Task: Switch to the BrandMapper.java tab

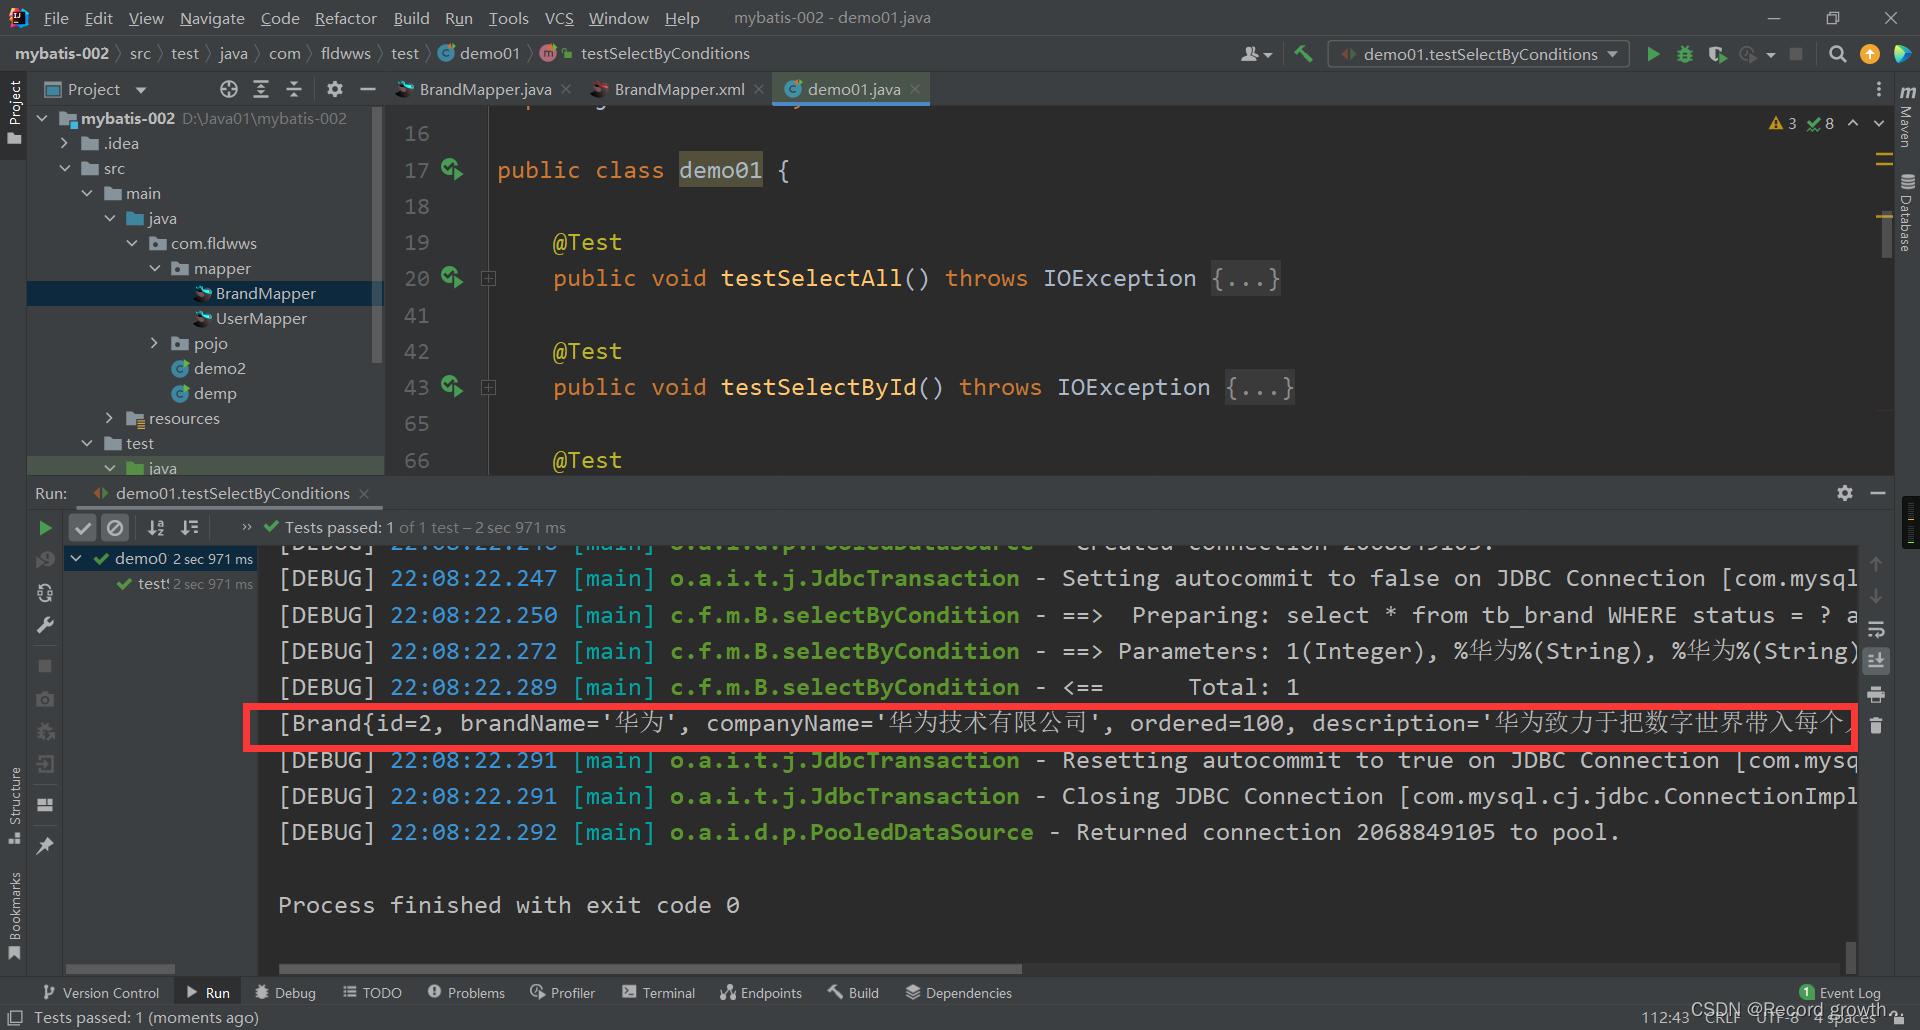Action: (x=484, y=89)
